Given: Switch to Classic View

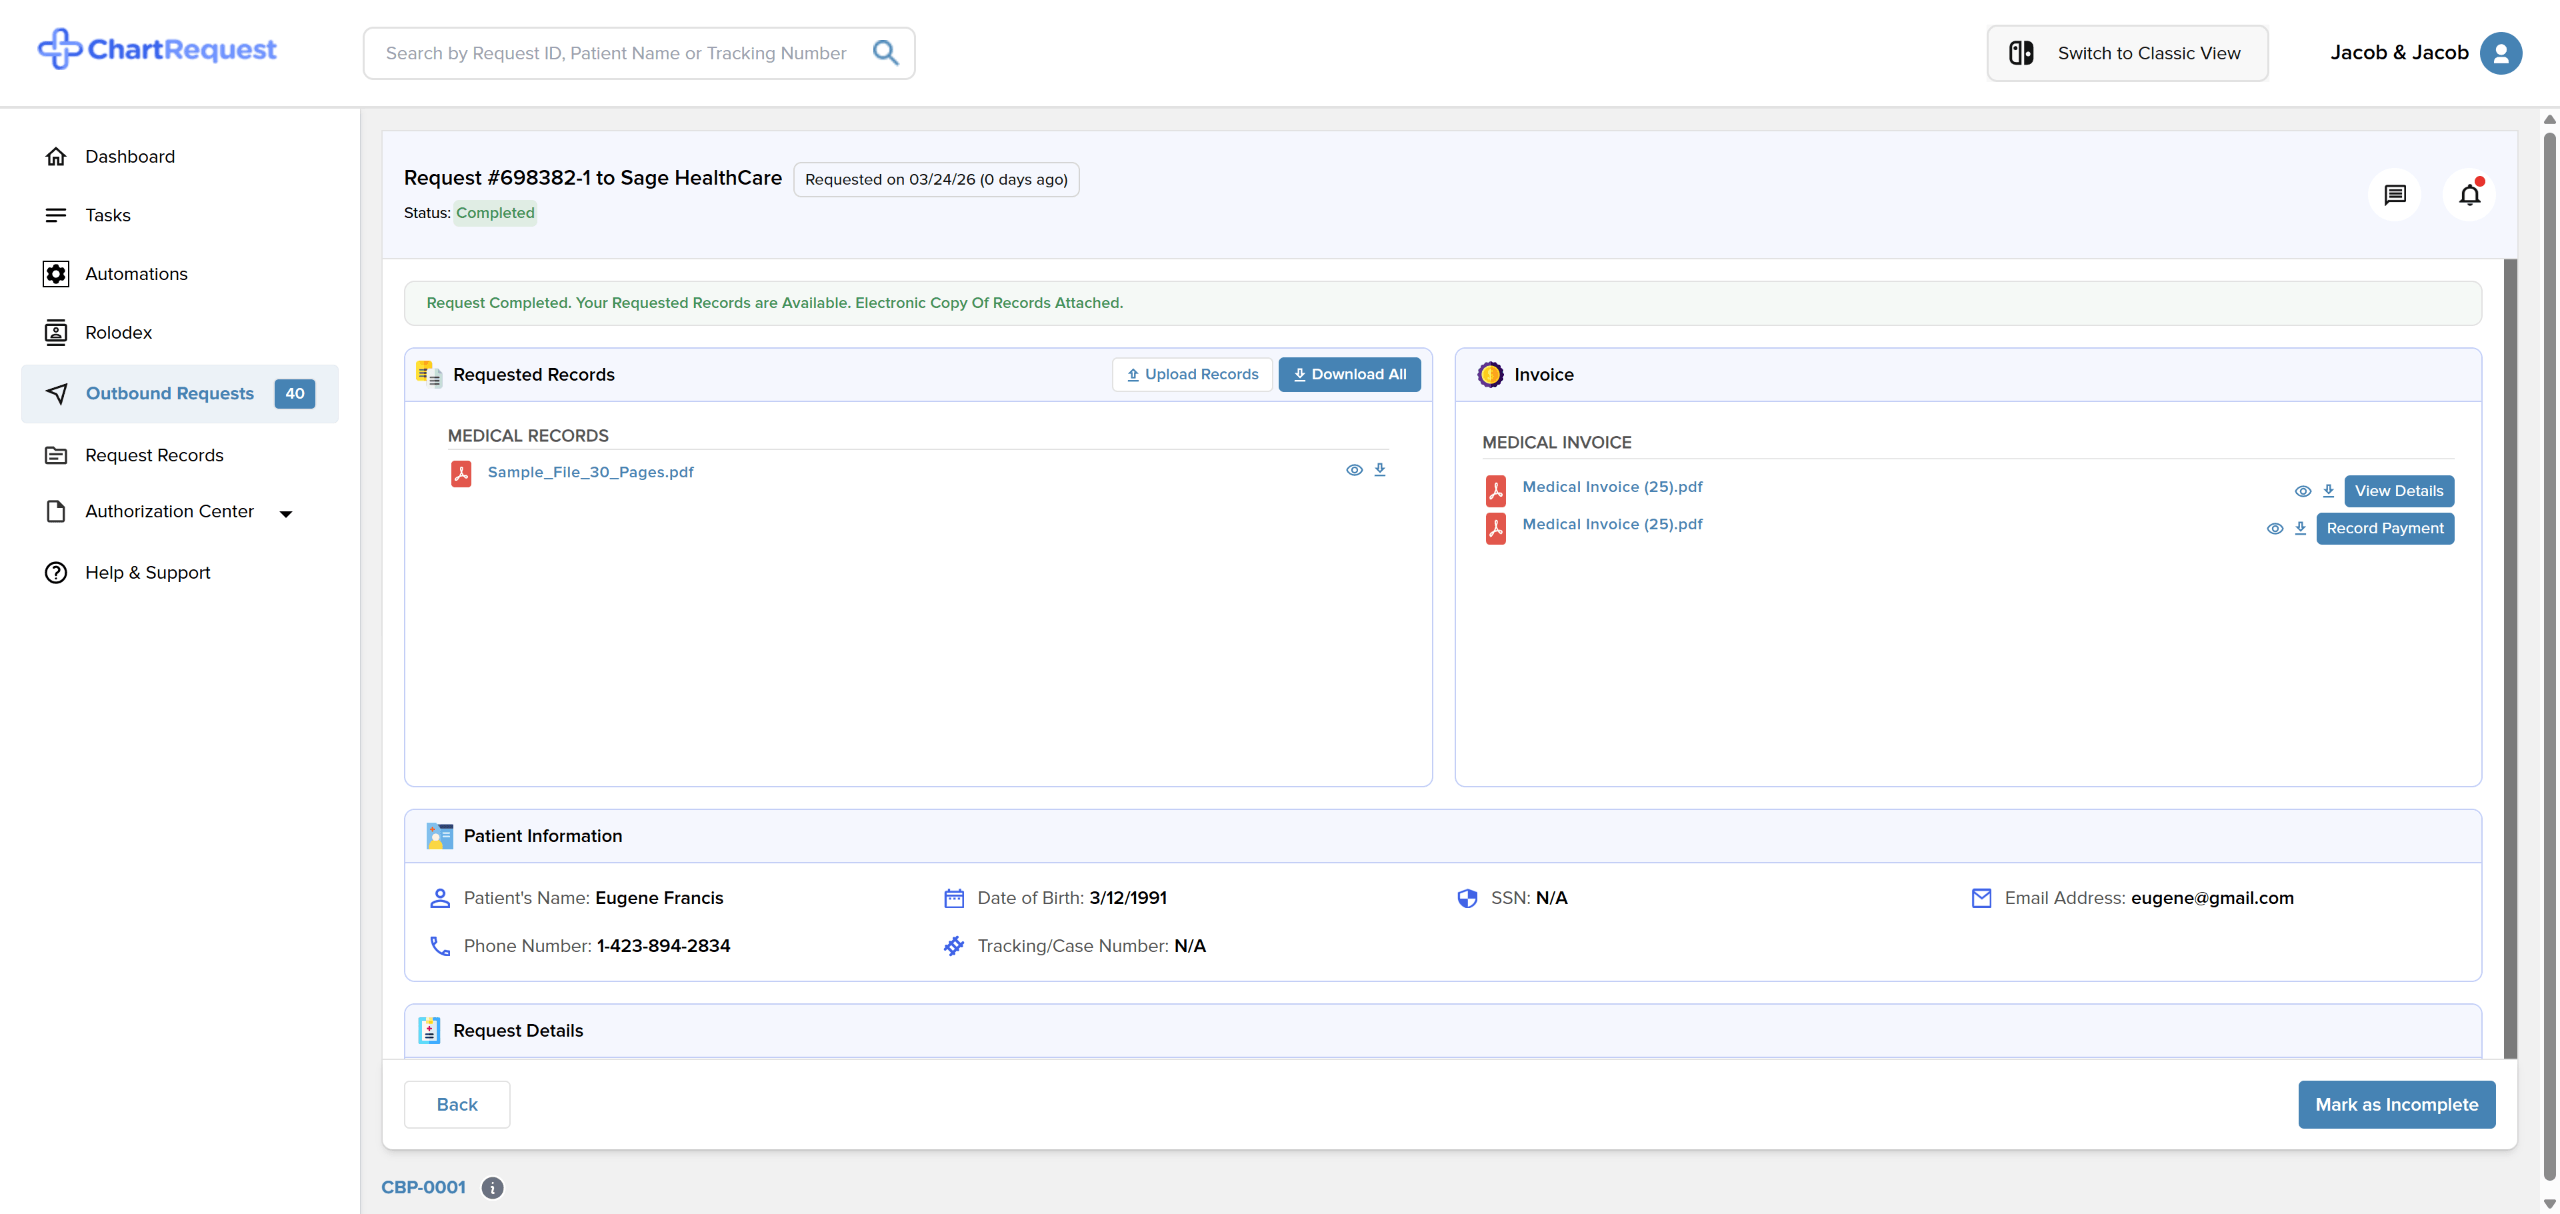Looking at the screenshot, I should click(x=2127, y=53).
